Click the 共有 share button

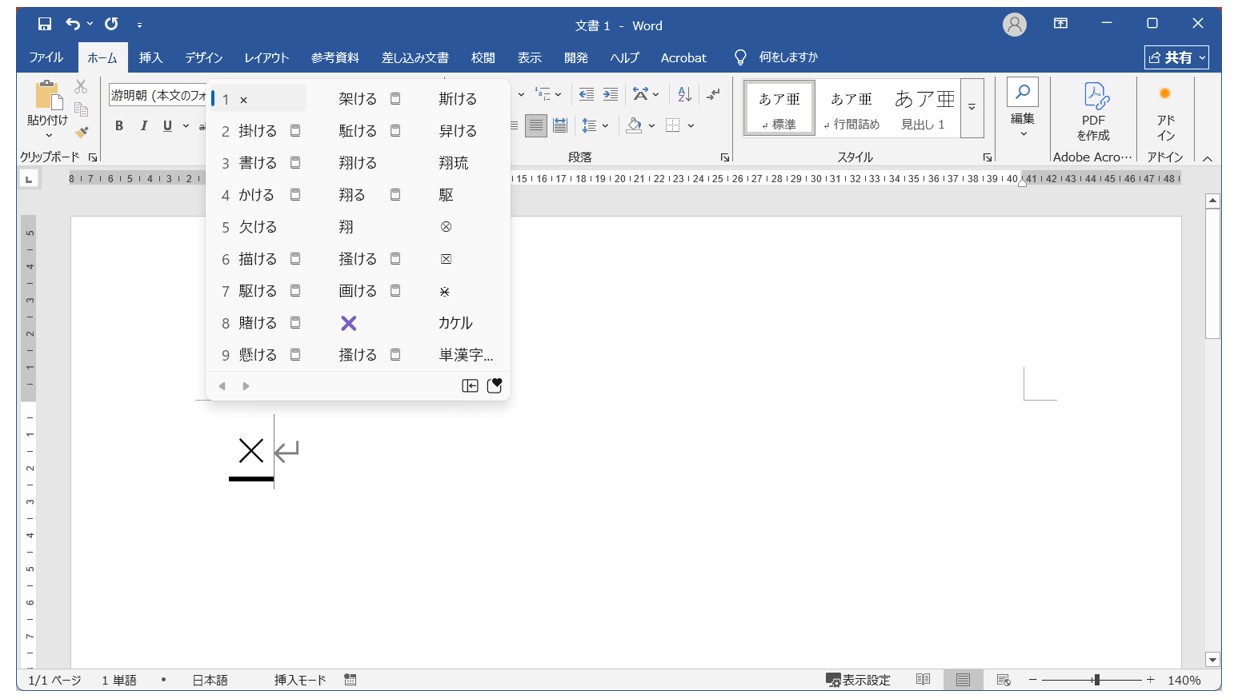pos(1177,58)
